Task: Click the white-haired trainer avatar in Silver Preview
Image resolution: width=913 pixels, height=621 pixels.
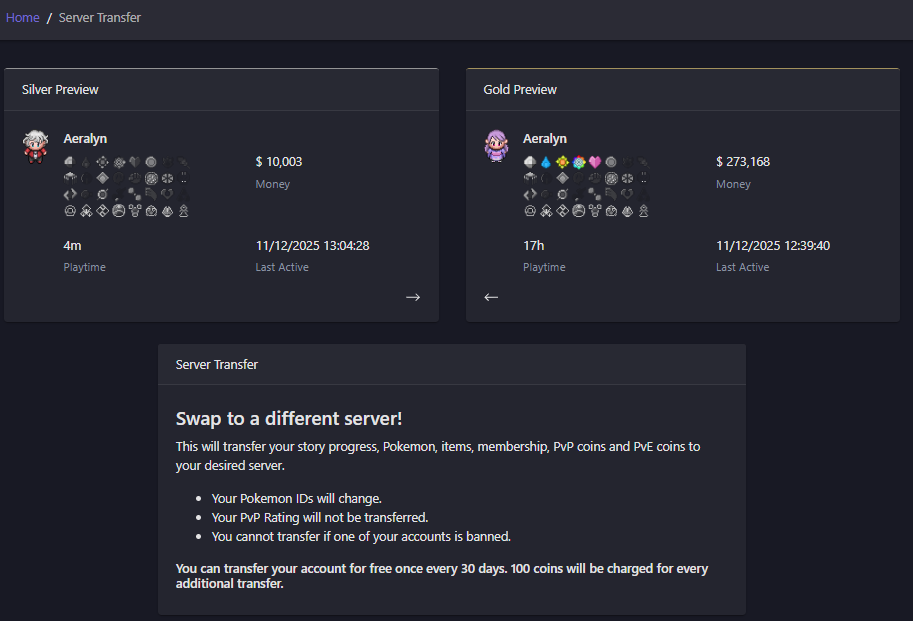Action: pos(36,146)
